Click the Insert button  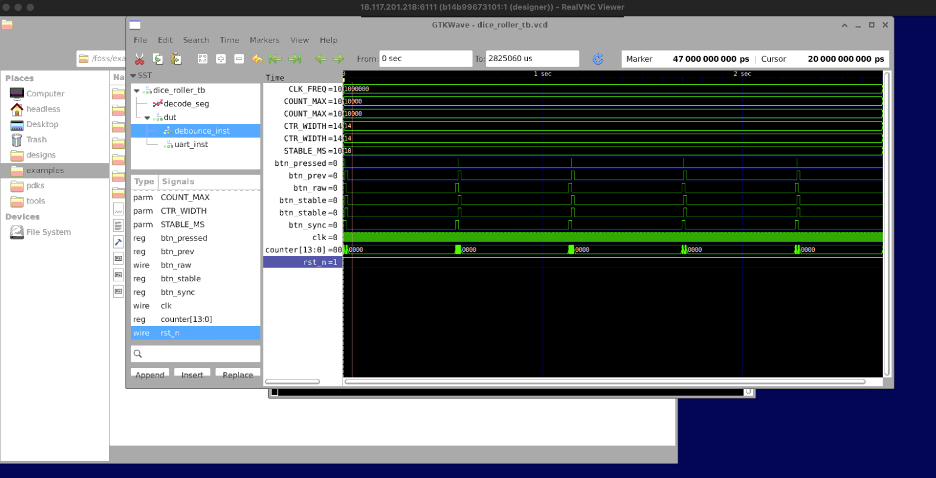tap(193, 375)
